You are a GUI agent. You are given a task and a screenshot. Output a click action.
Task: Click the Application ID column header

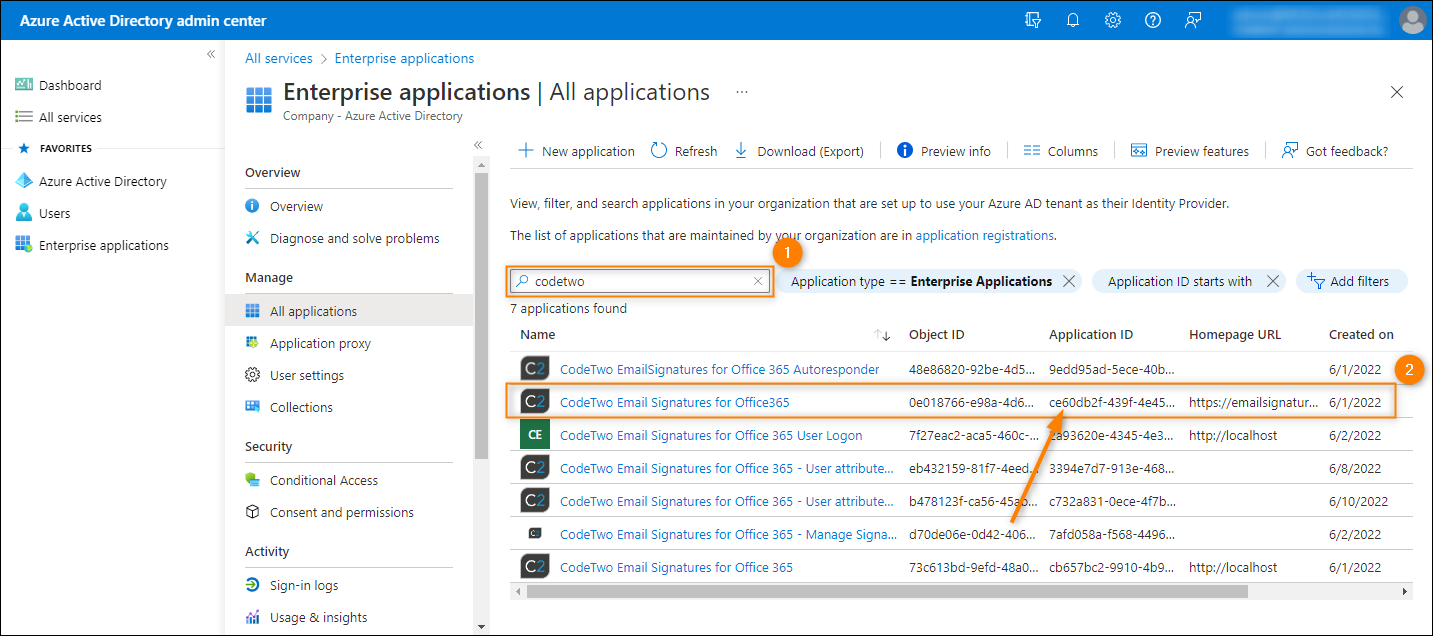coord(1091,335)
